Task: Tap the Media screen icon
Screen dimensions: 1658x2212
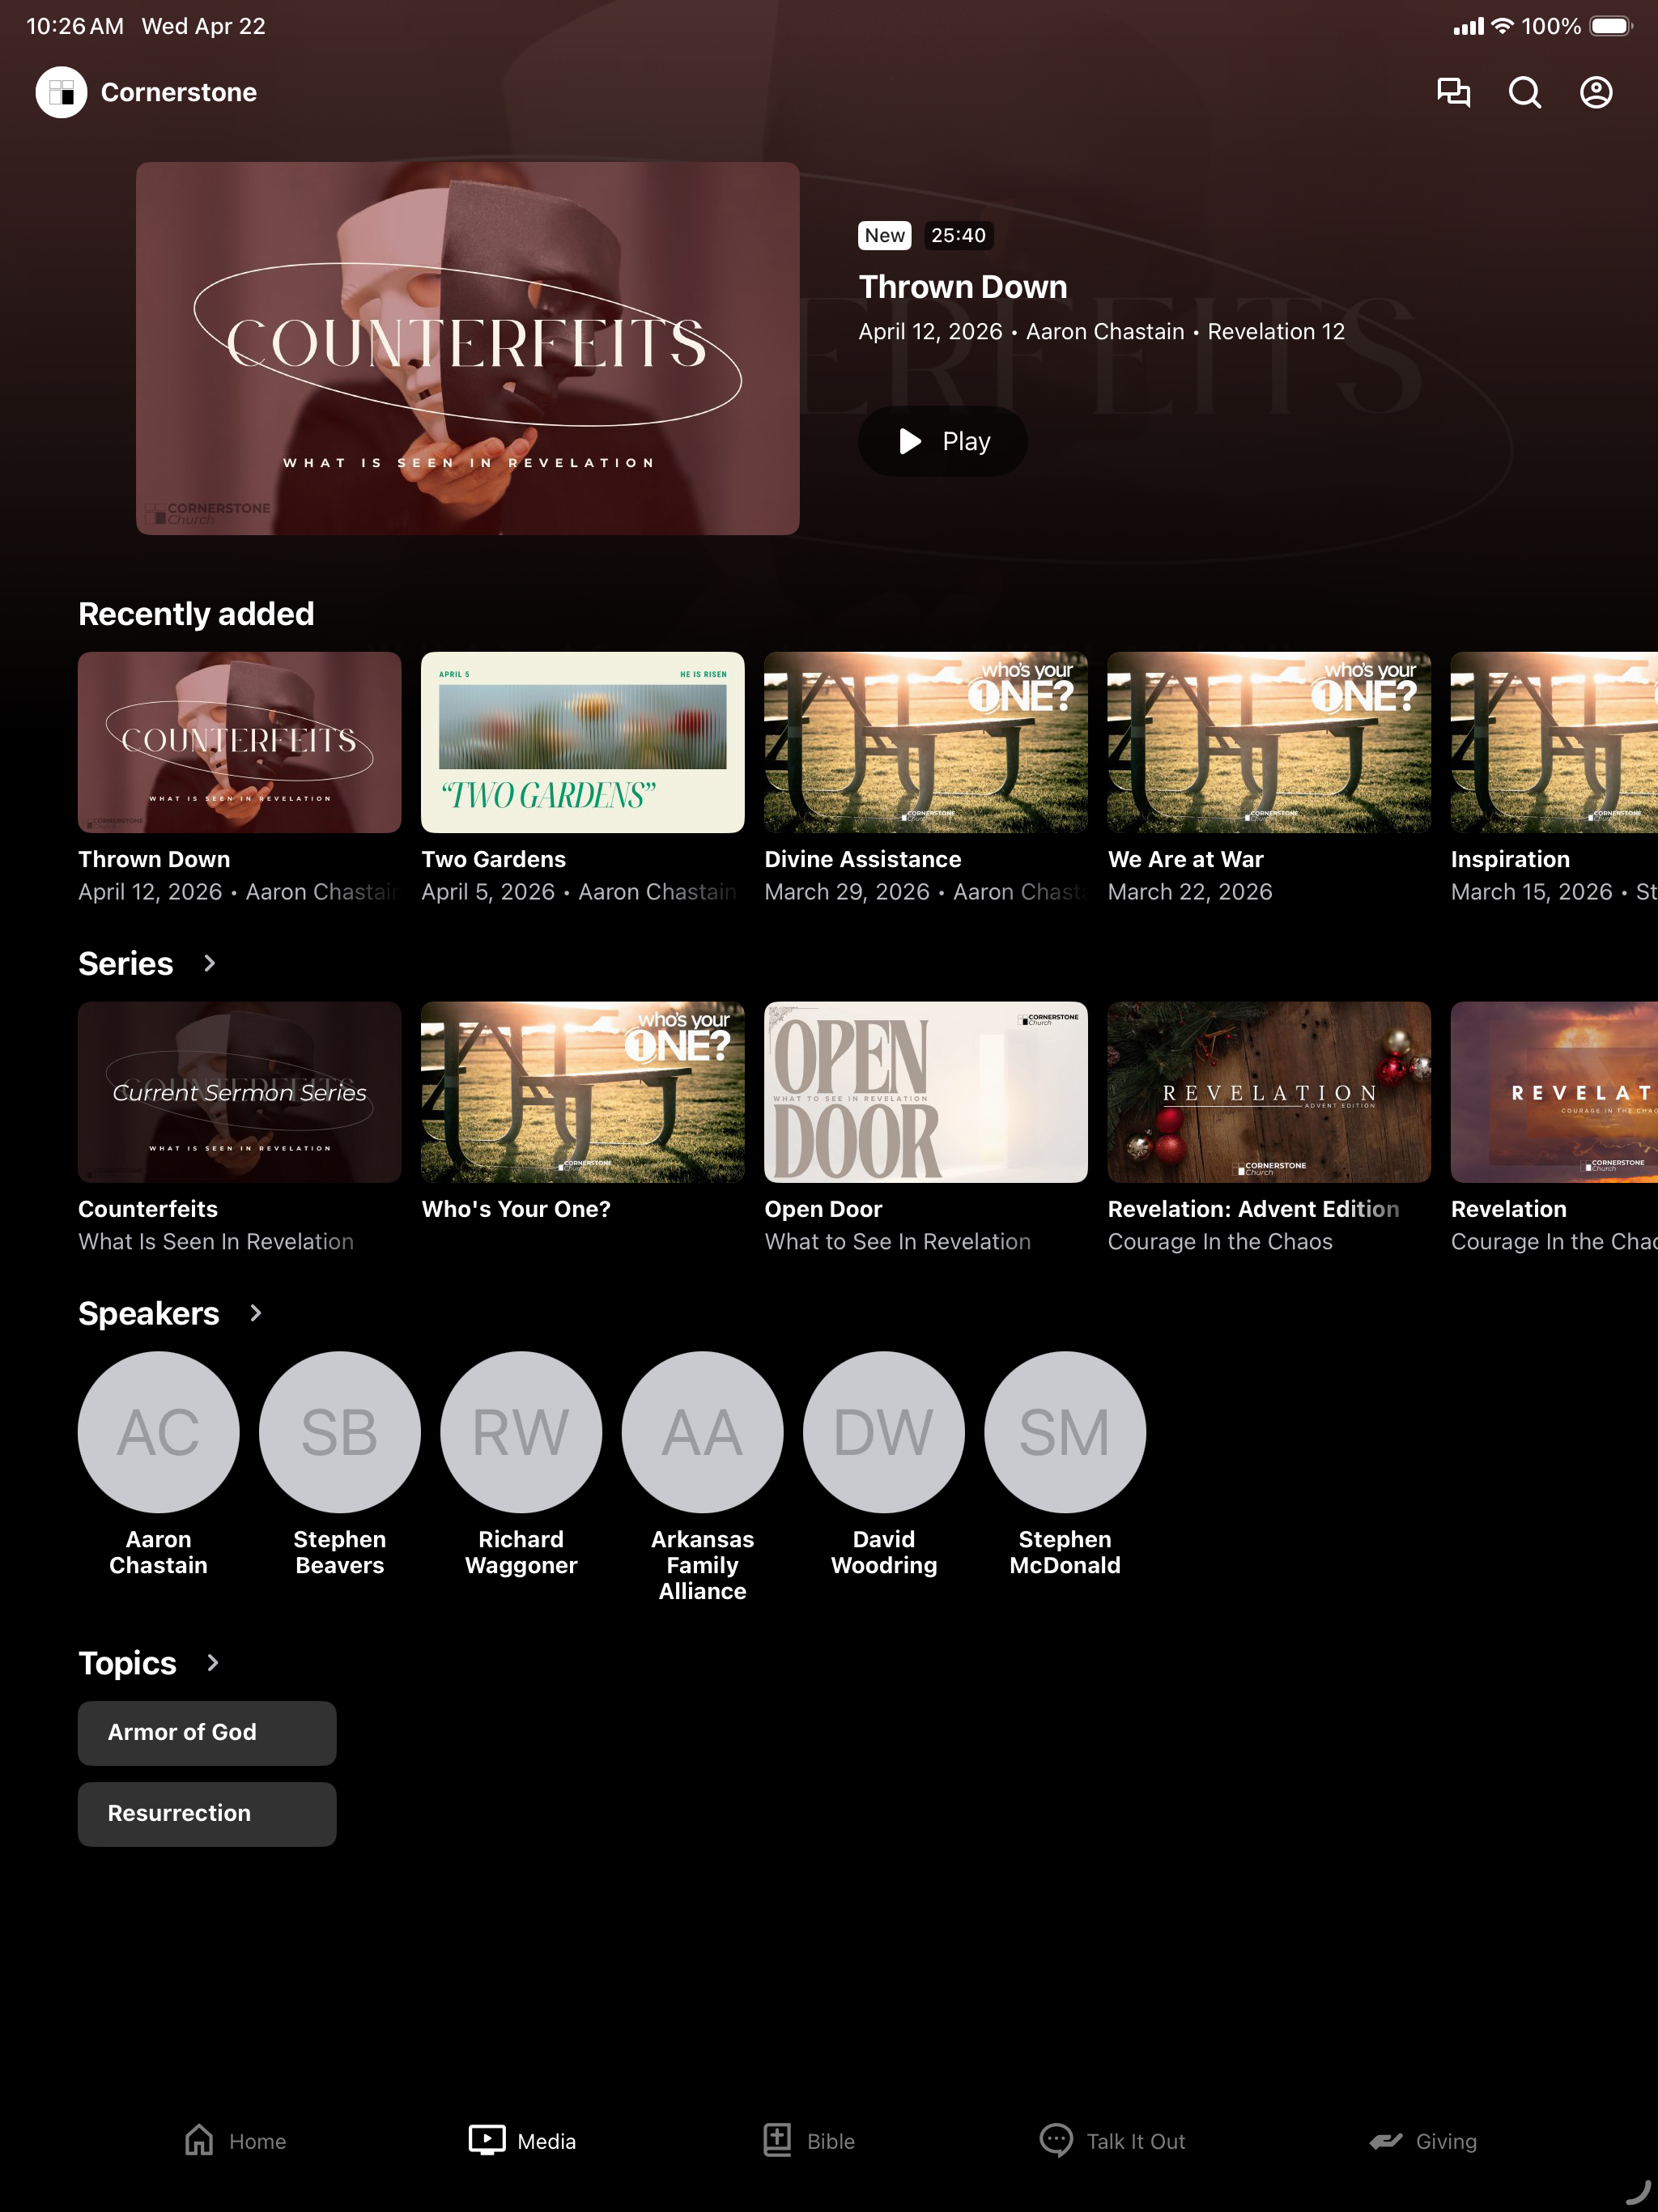Action: coord(487,2141)
